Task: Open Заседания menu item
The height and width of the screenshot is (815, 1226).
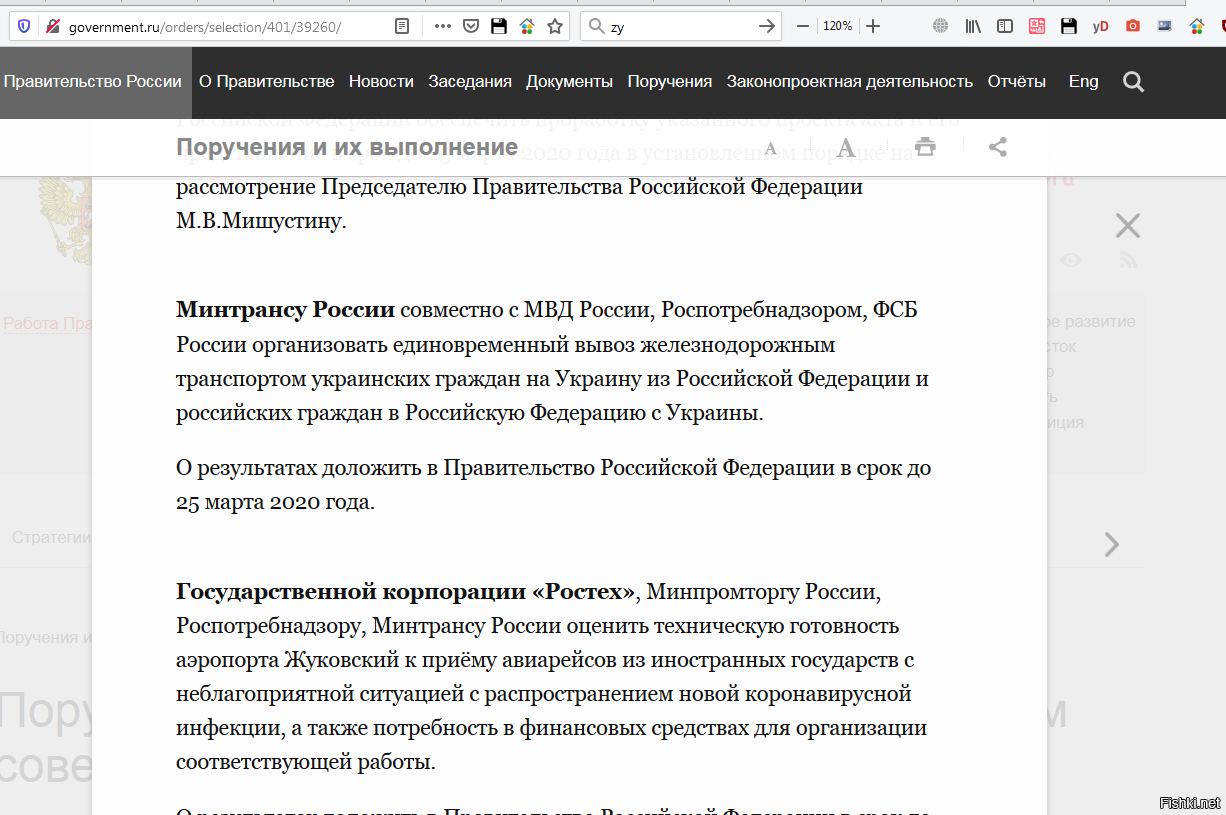Action: coord(470,82)
